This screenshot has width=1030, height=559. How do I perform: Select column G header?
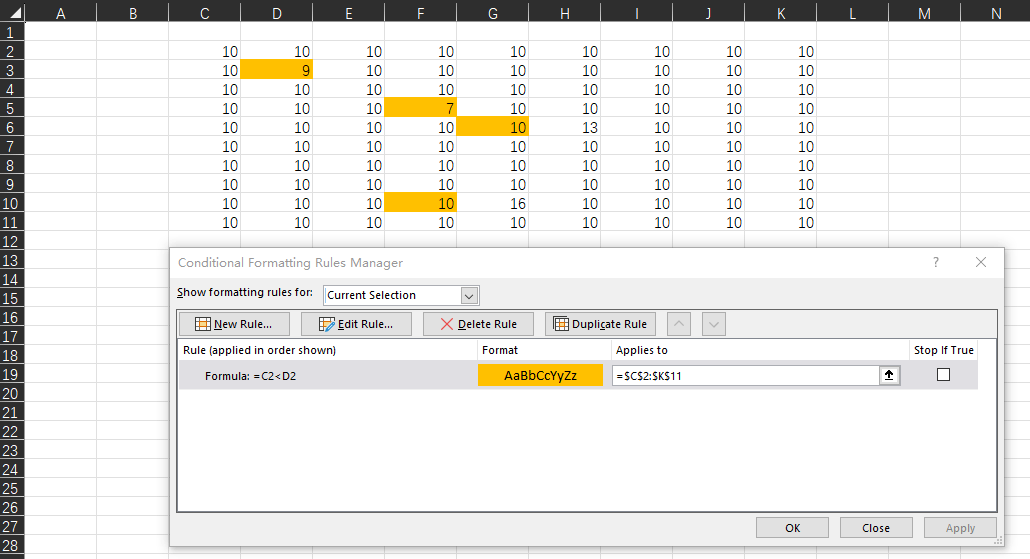[x=493, y=13]
